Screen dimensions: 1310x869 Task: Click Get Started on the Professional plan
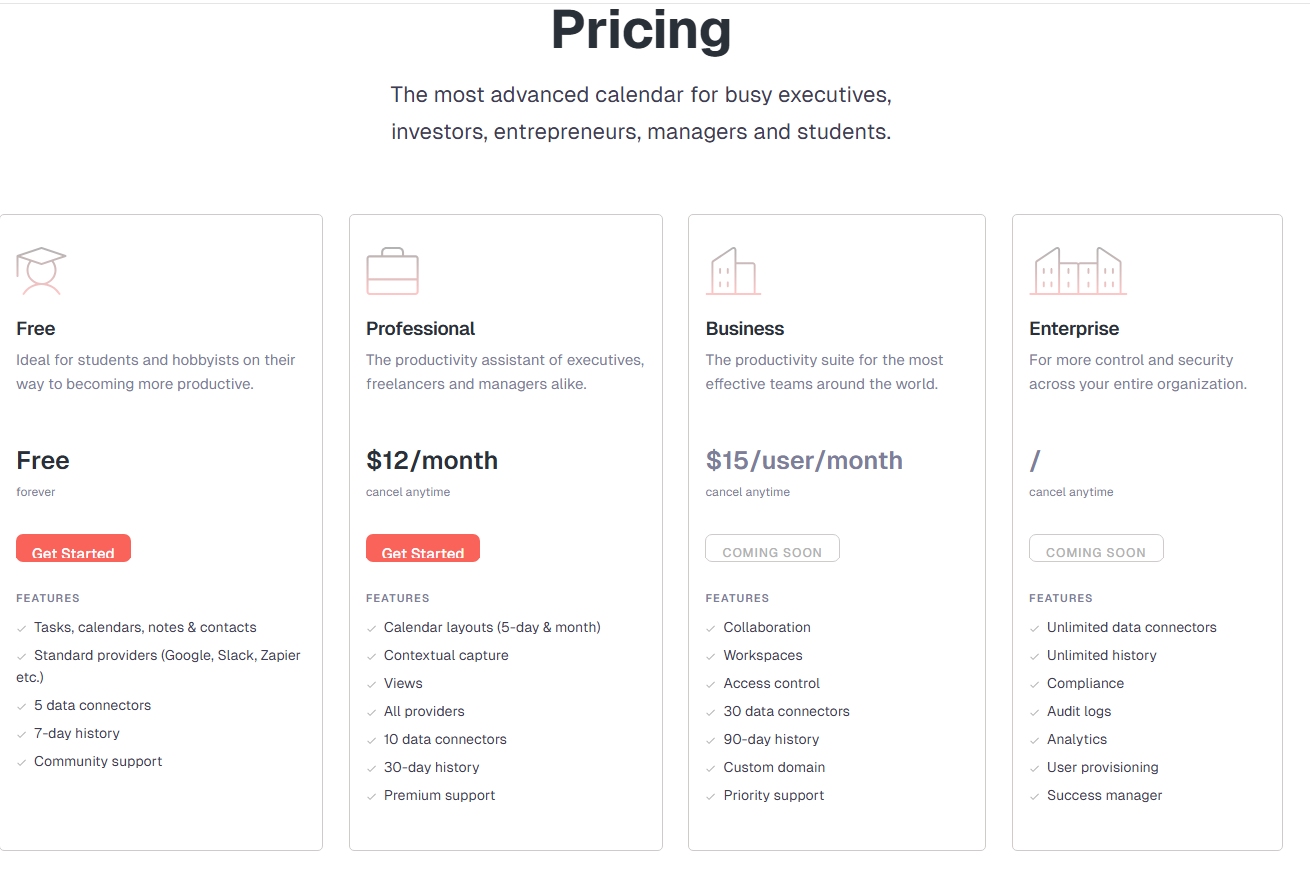(x=423, y=549)
